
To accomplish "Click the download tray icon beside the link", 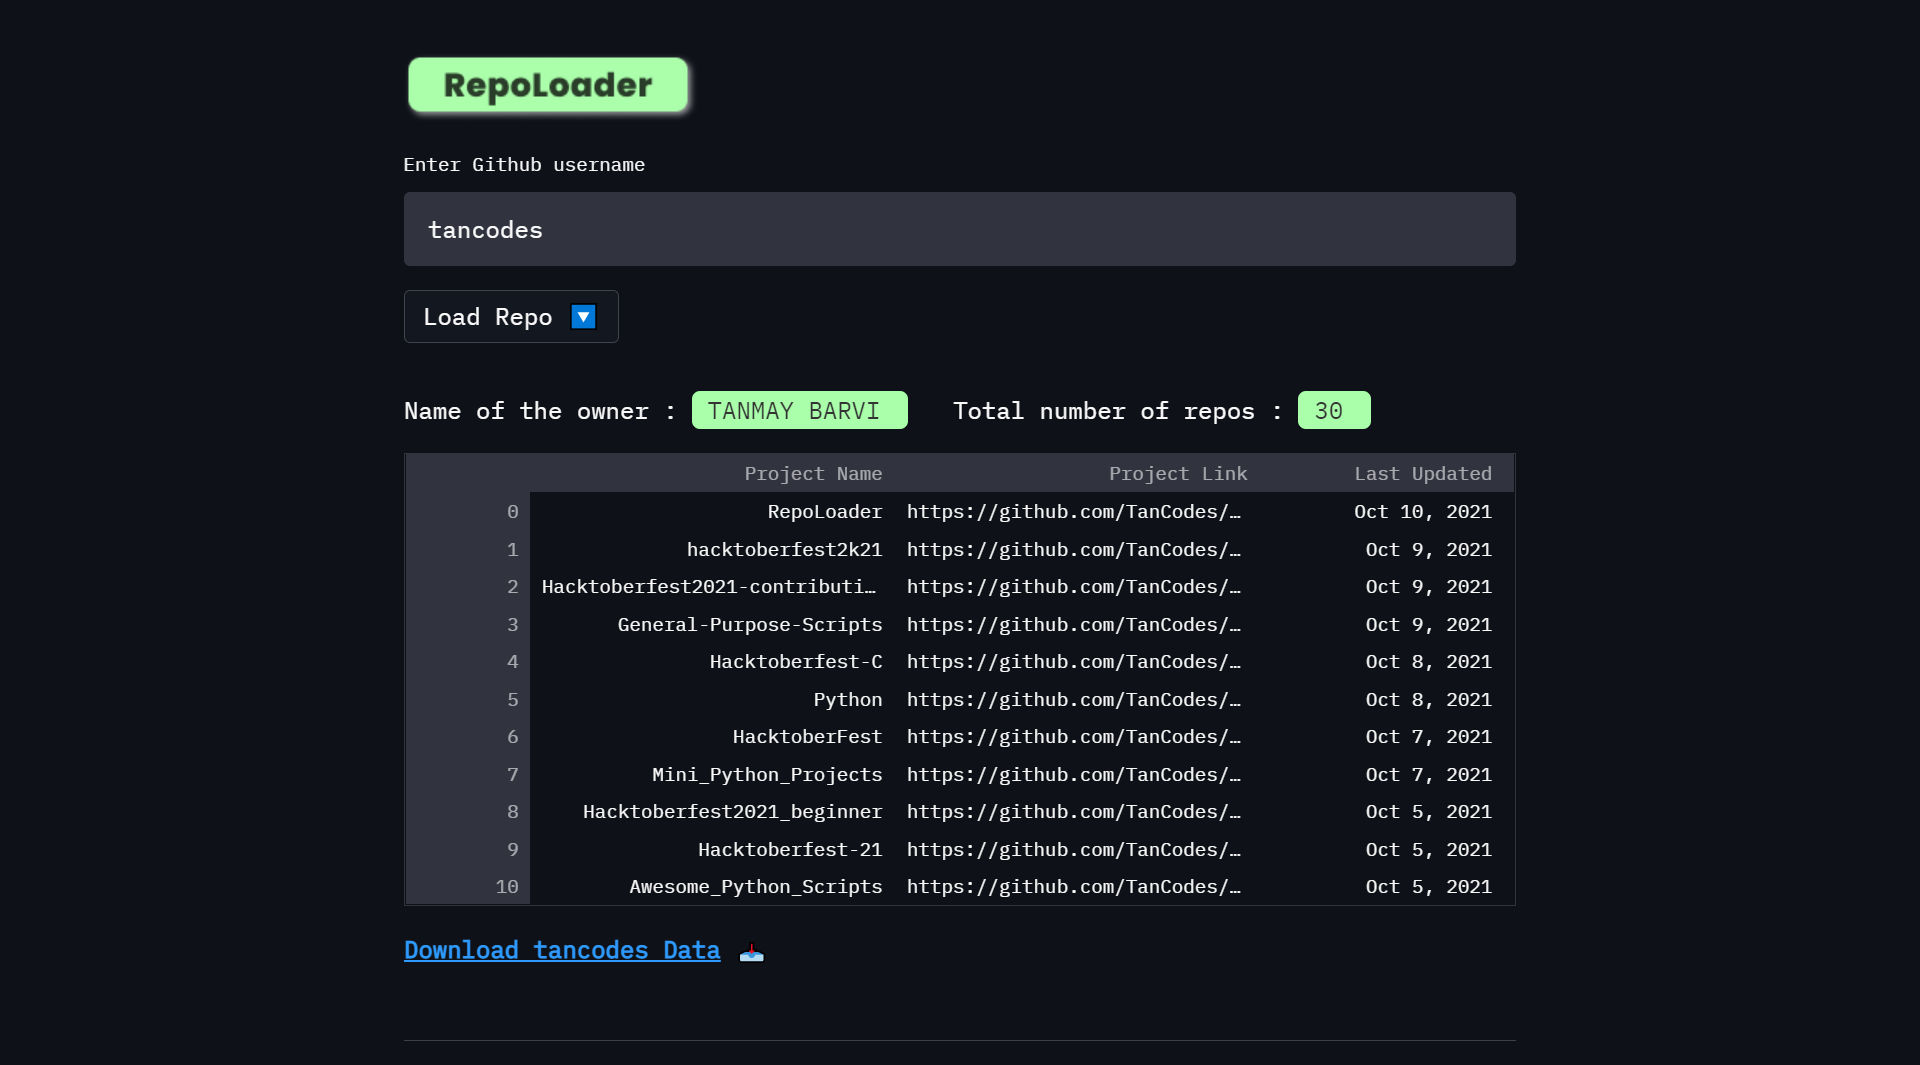I will (x=750, y=951).
